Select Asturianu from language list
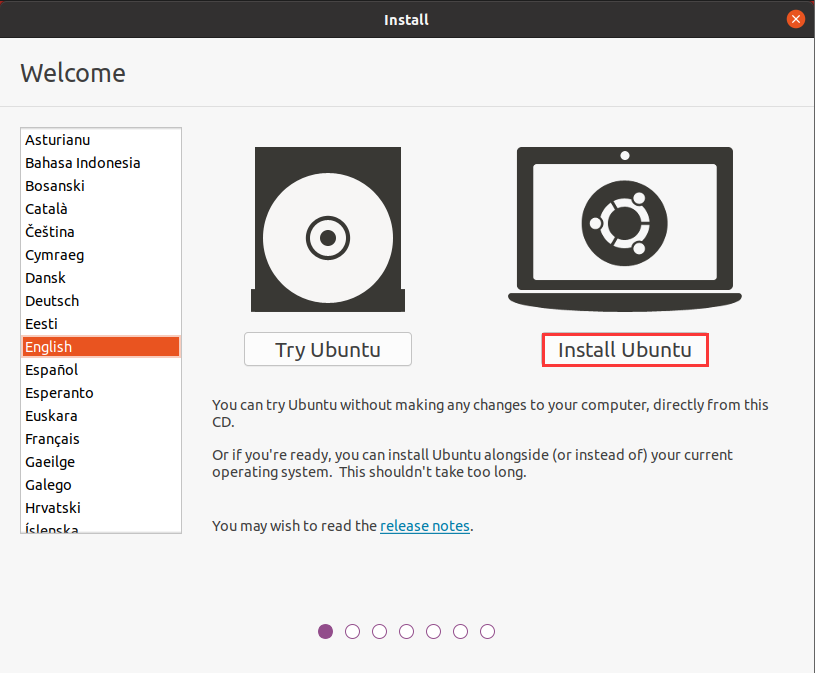The image size is (815, 673). (x=58, y=140)
